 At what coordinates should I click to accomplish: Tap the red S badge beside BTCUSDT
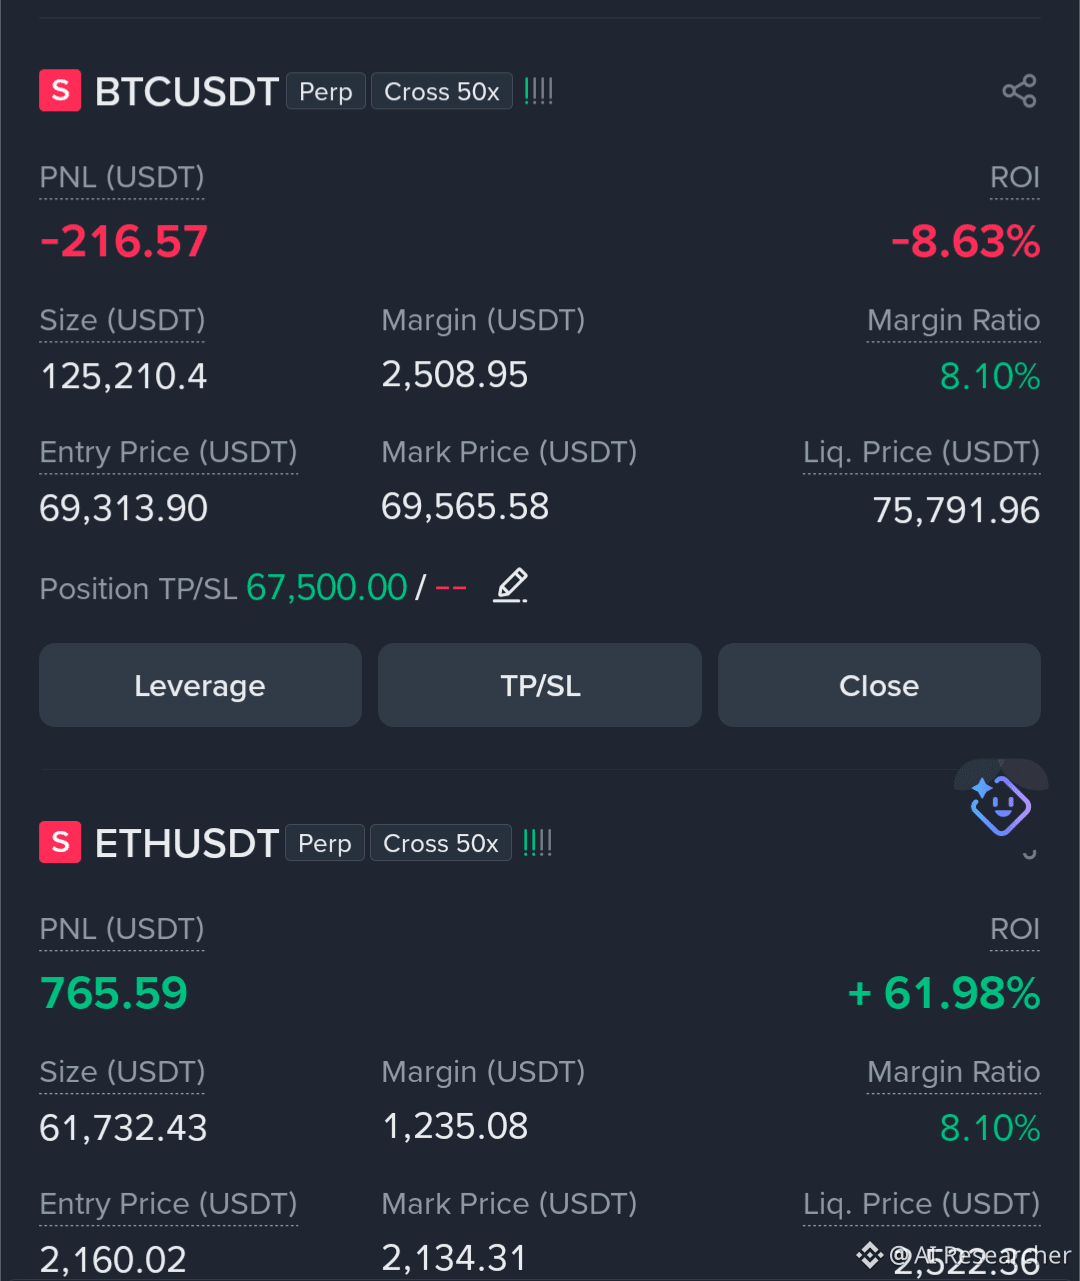60,91
